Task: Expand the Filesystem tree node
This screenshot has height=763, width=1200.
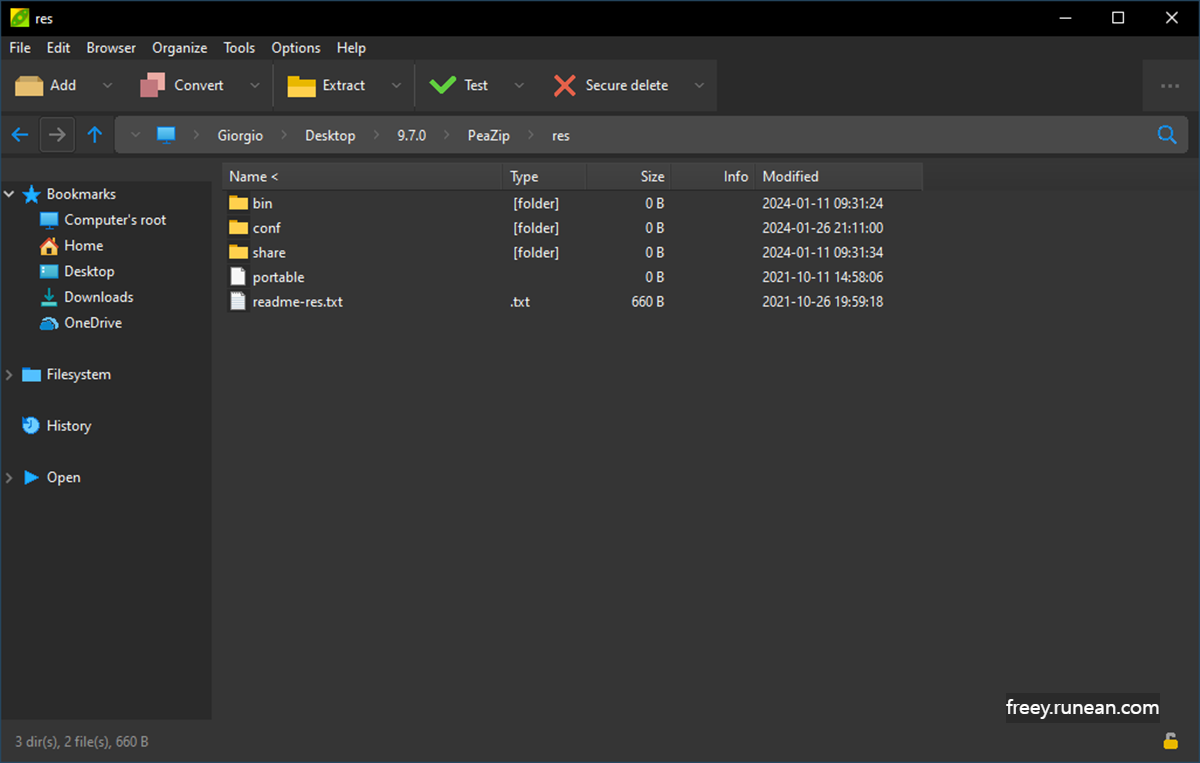Action: [9, 375]
